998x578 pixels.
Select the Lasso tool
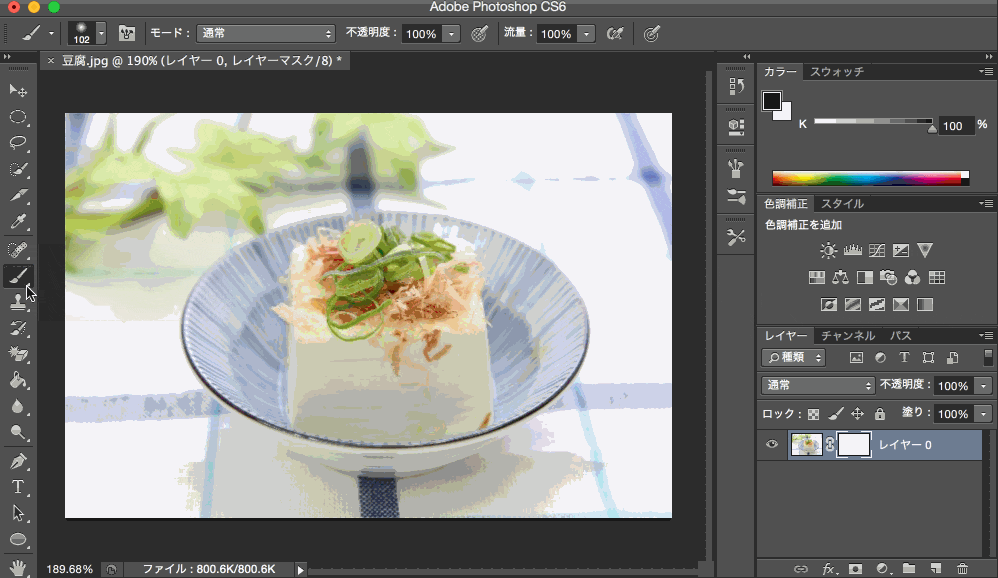pyautogui.click(x=18, y=143)
